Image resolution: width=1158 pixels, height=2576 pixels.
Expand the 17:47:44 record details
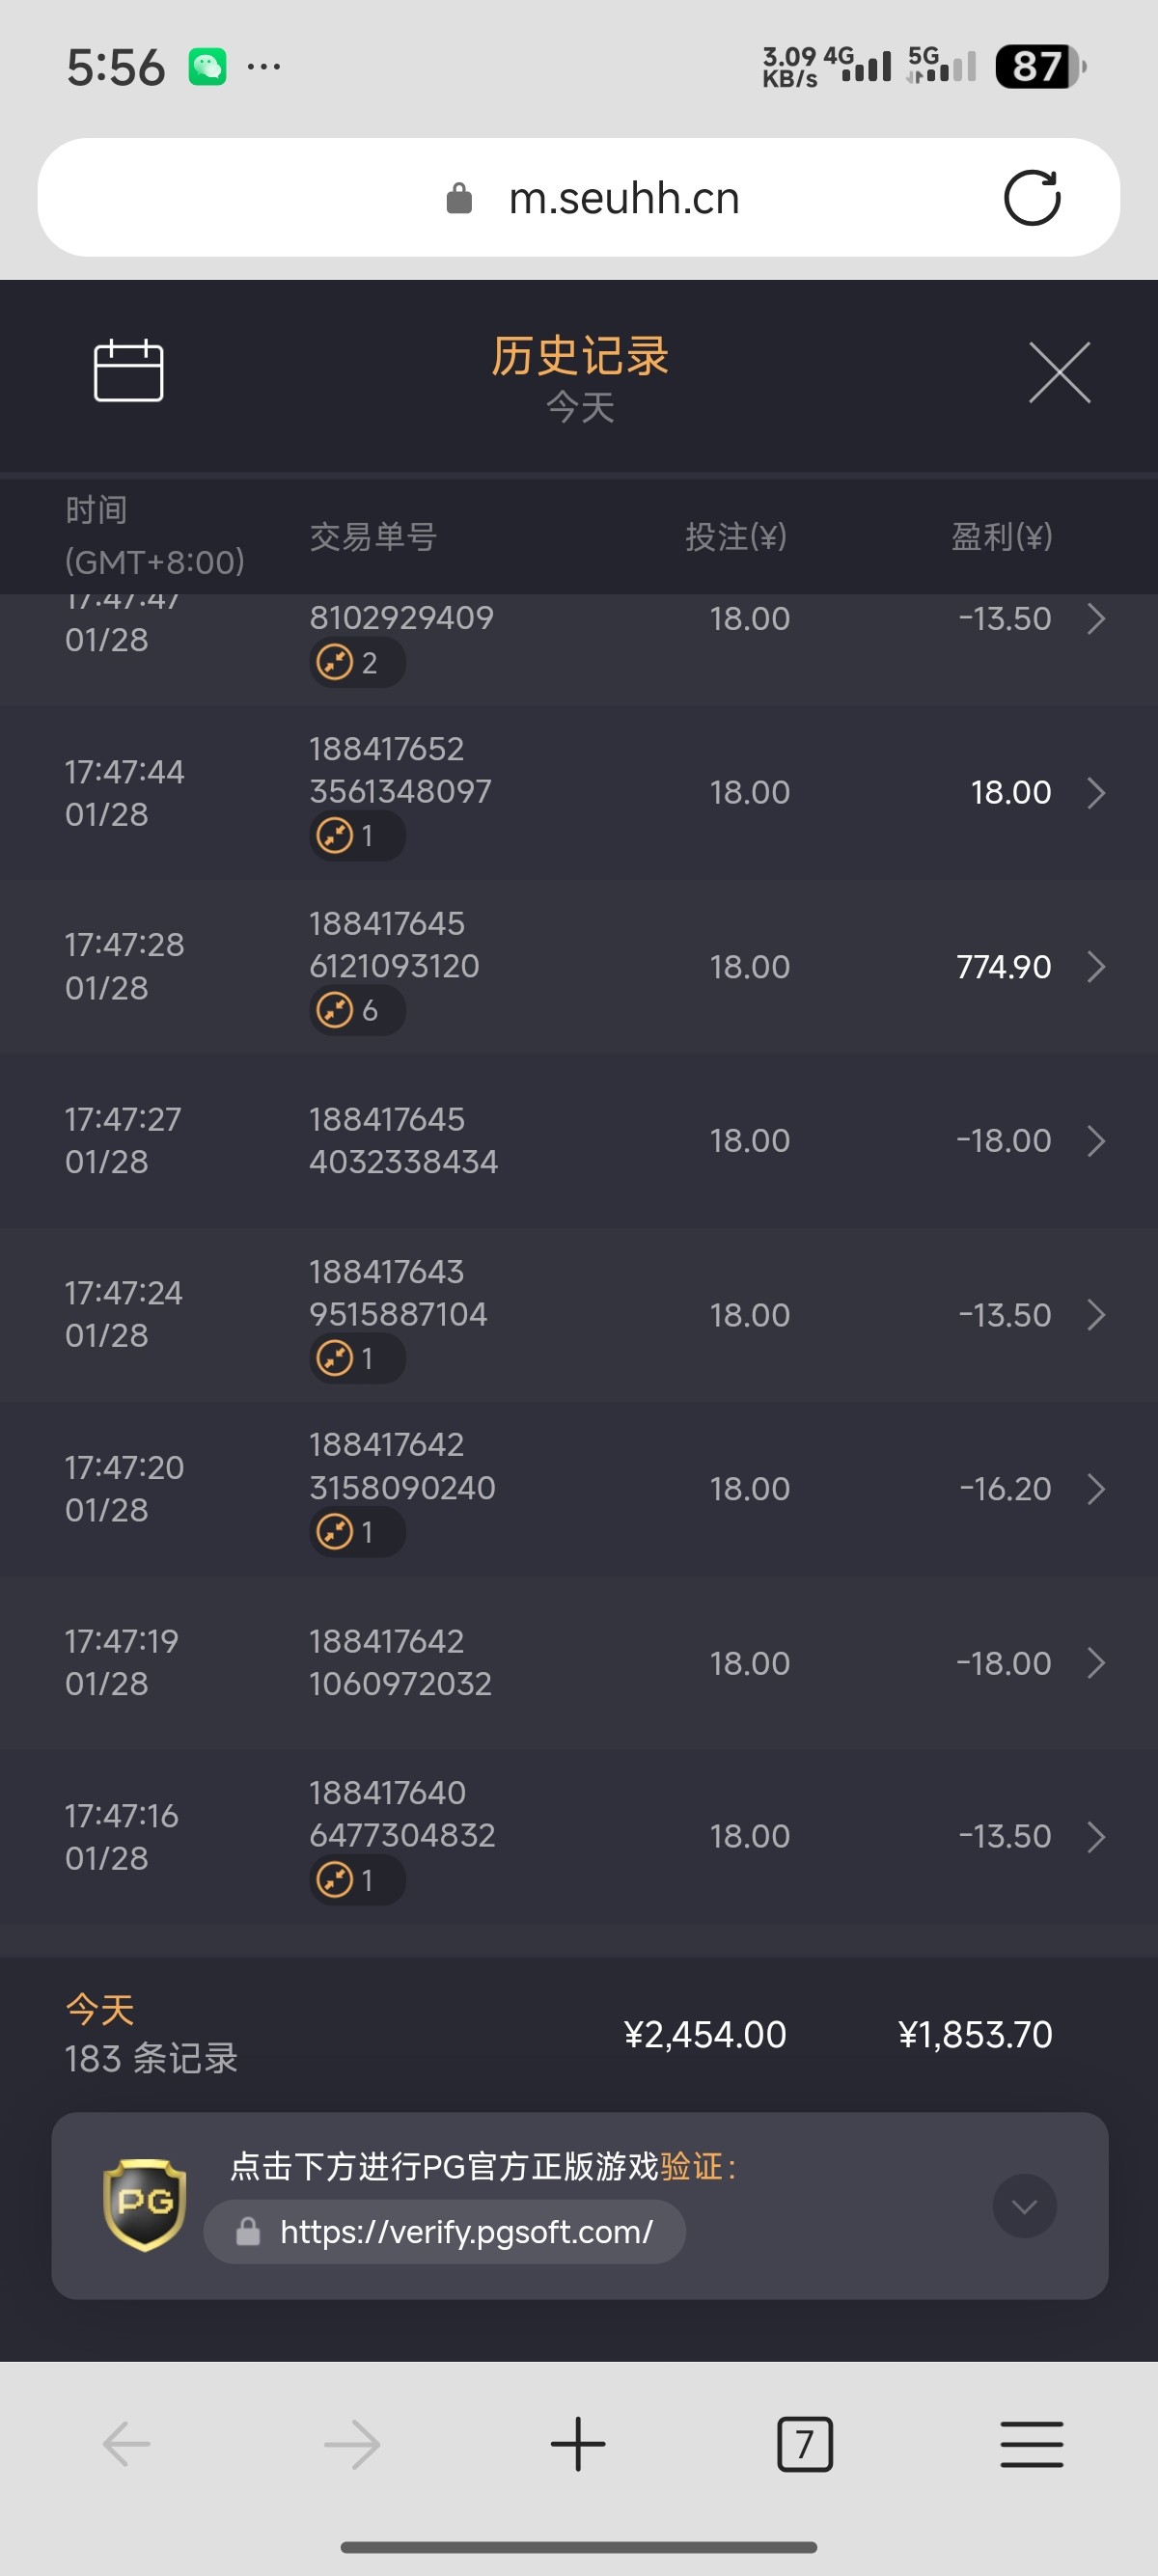1096,793
